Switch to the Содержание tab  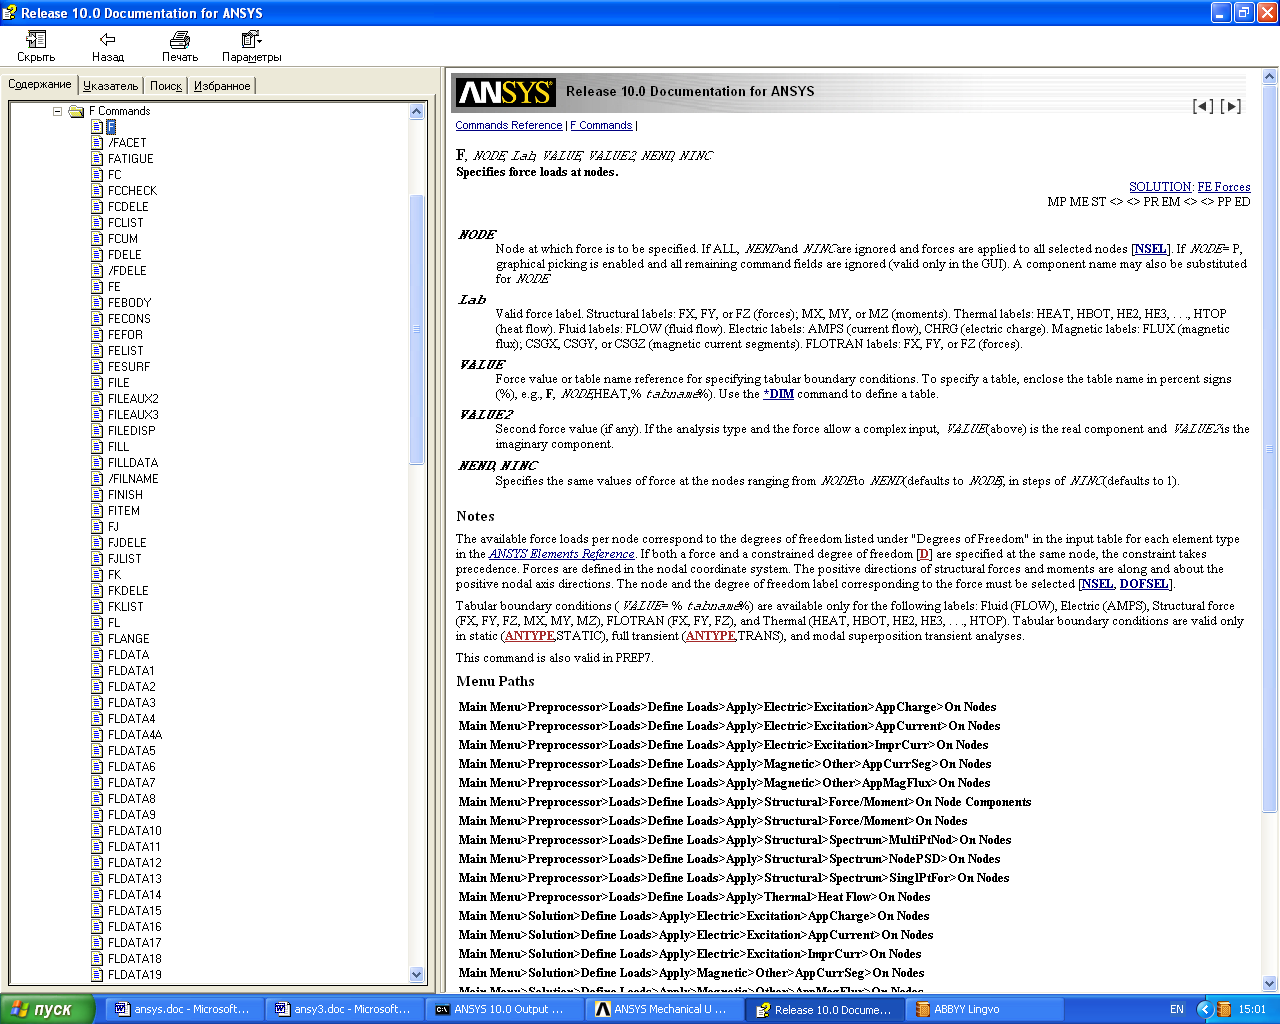click(x=40, y=85)
